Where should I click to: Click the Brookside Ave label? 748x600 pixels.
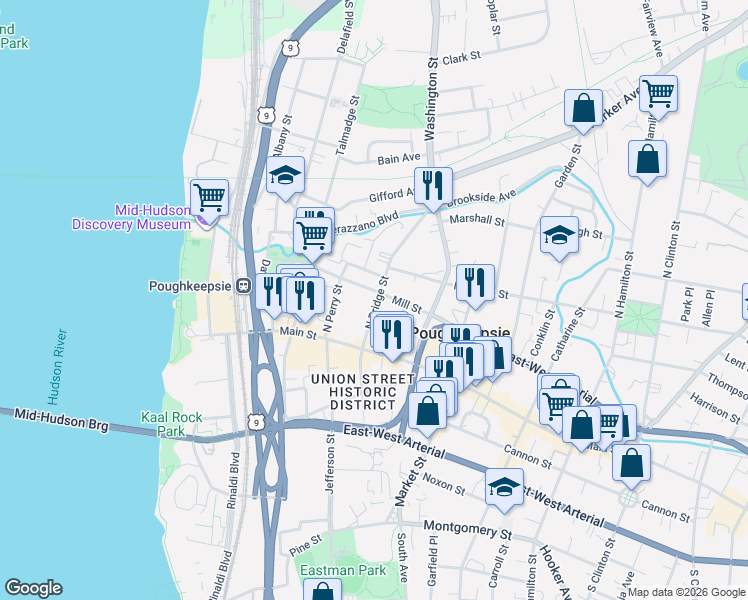[x=481, y=198]
